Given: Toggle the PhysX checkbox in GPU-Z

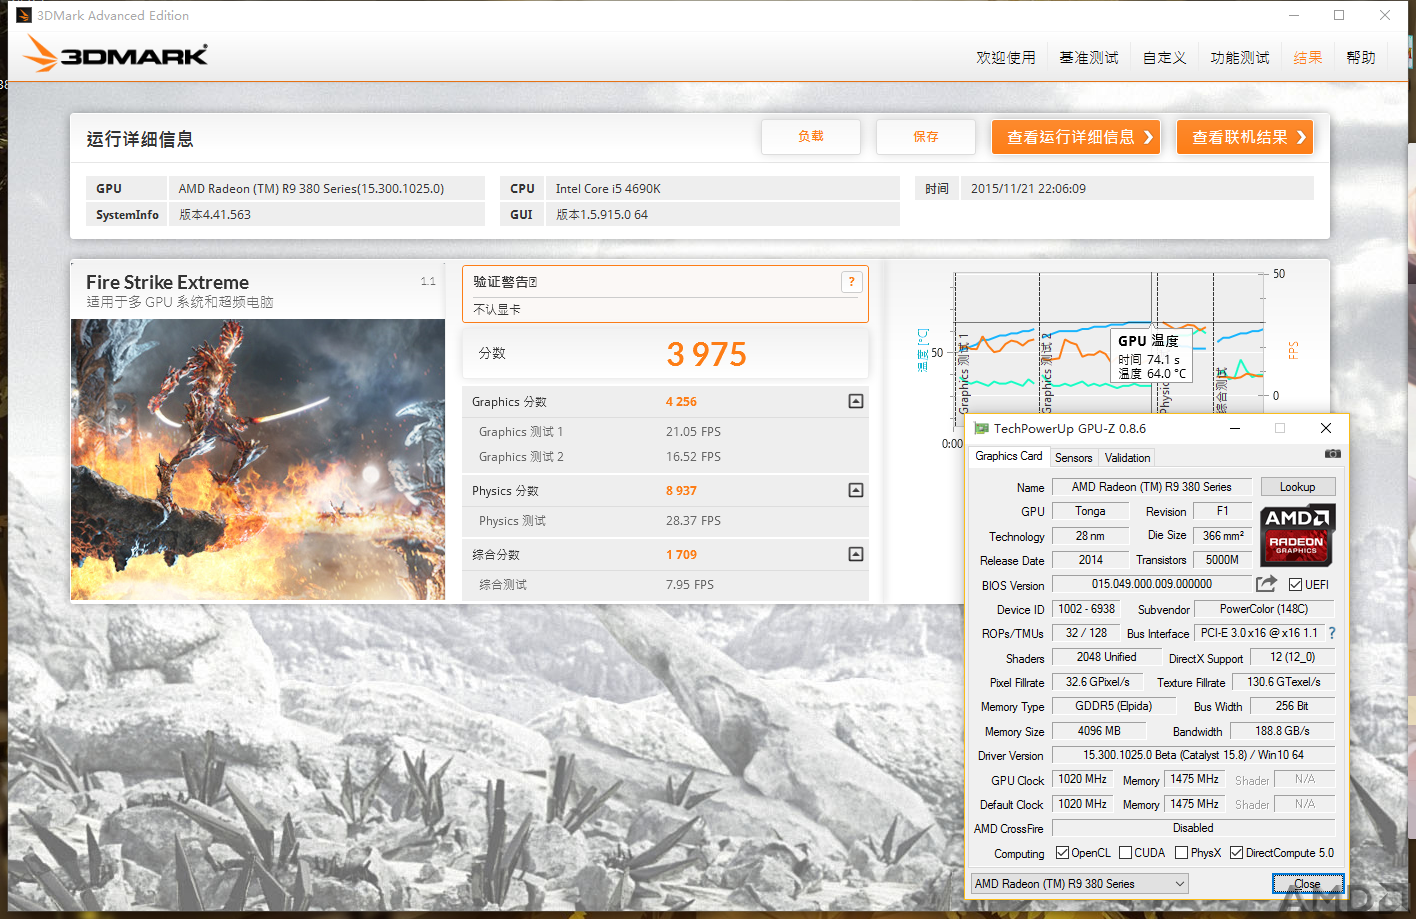Looking at the screenshot, I should [1181, 853].
